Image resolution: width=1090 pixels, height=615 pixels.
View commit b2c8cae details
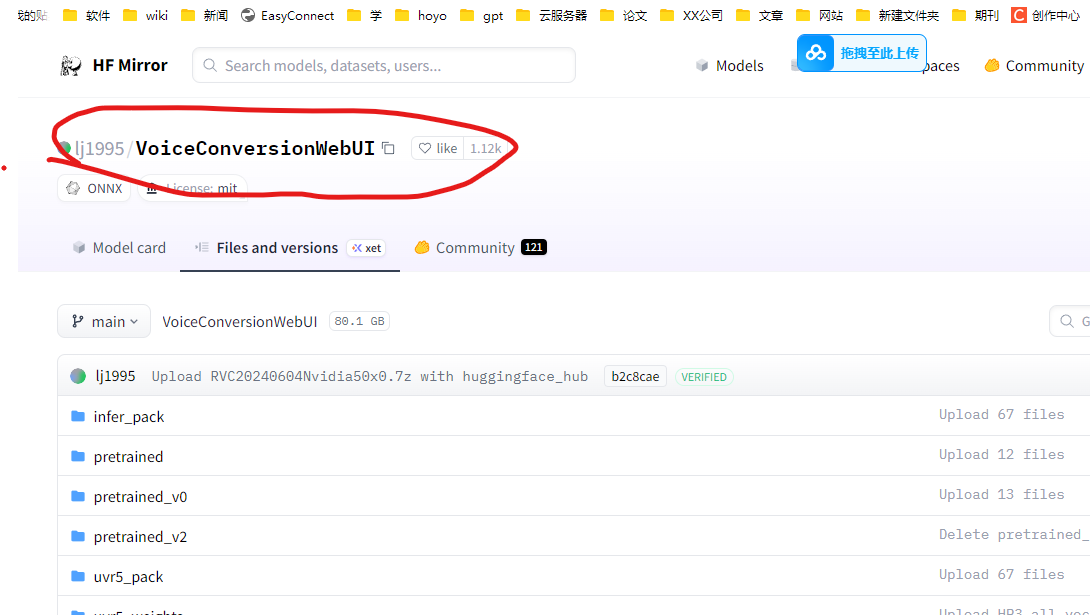tap(634, 376)
